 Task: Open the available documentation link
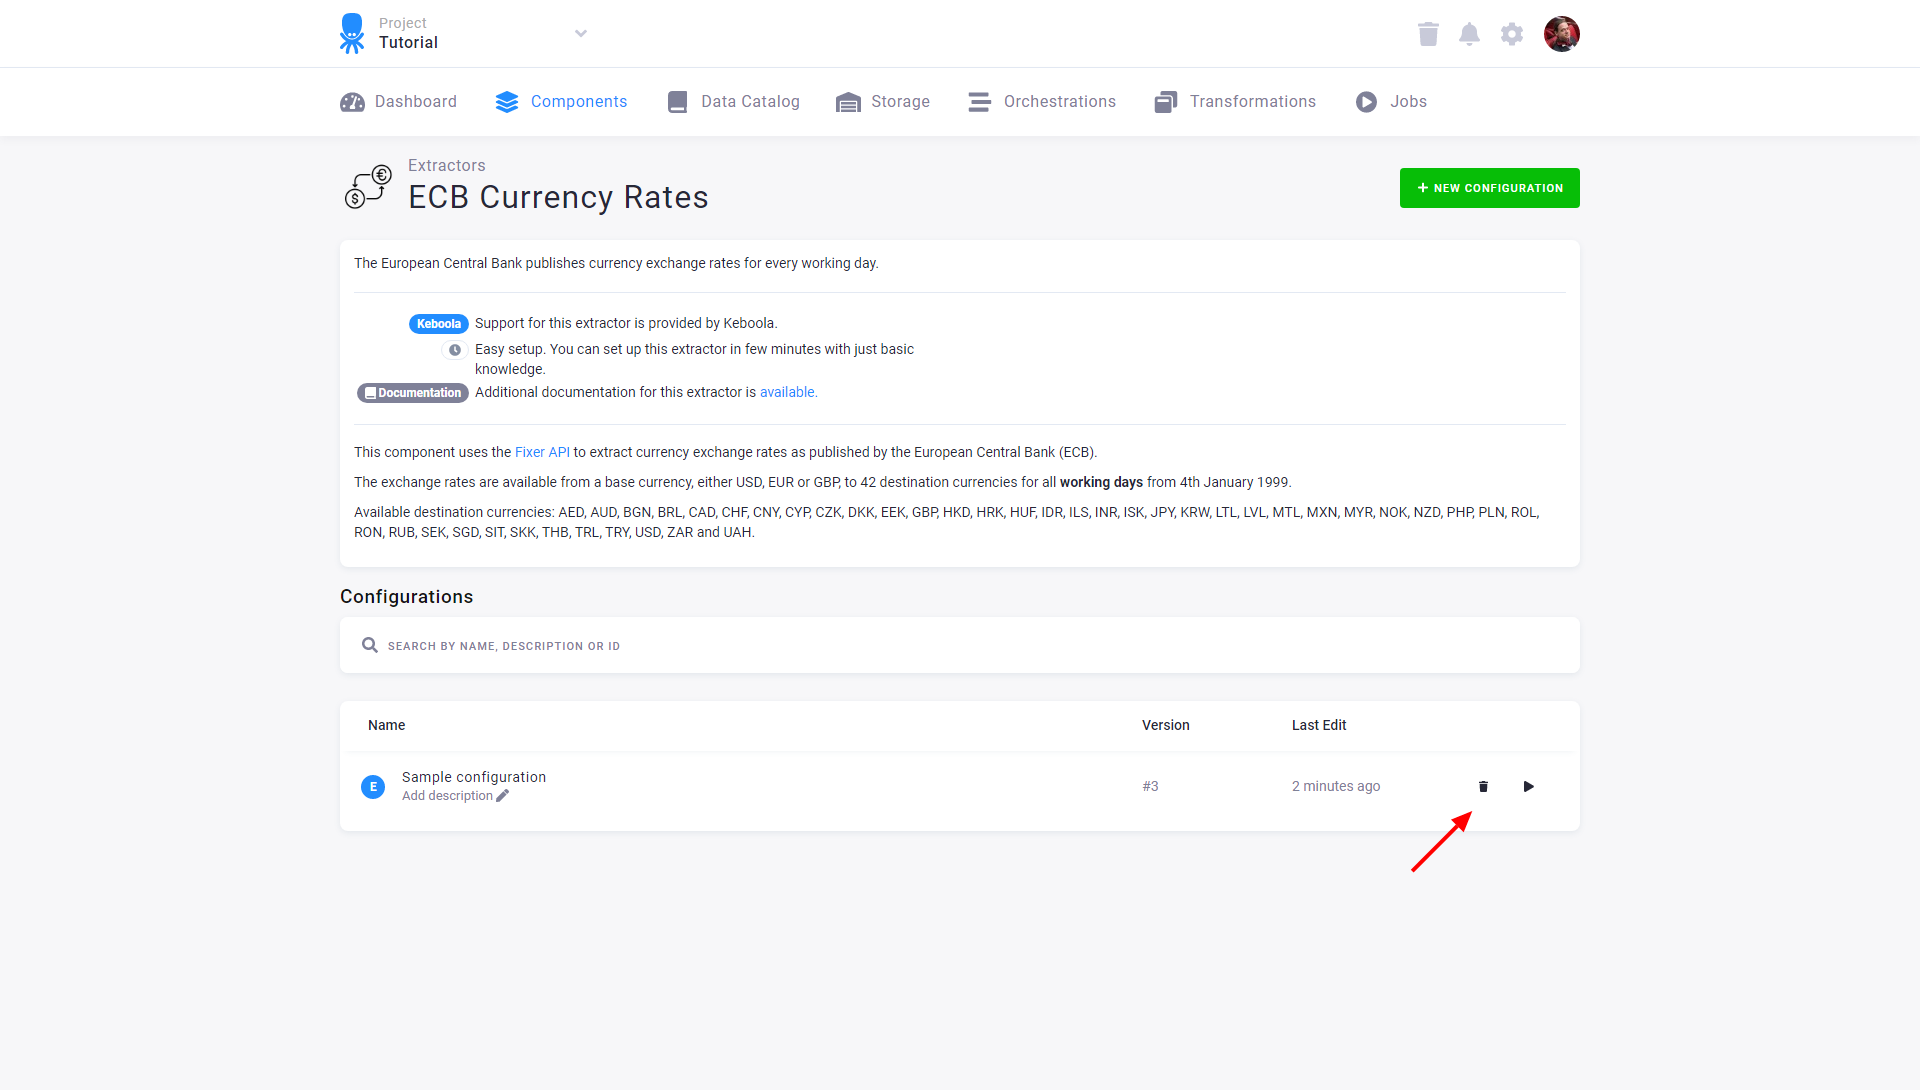tap(788, 392)
